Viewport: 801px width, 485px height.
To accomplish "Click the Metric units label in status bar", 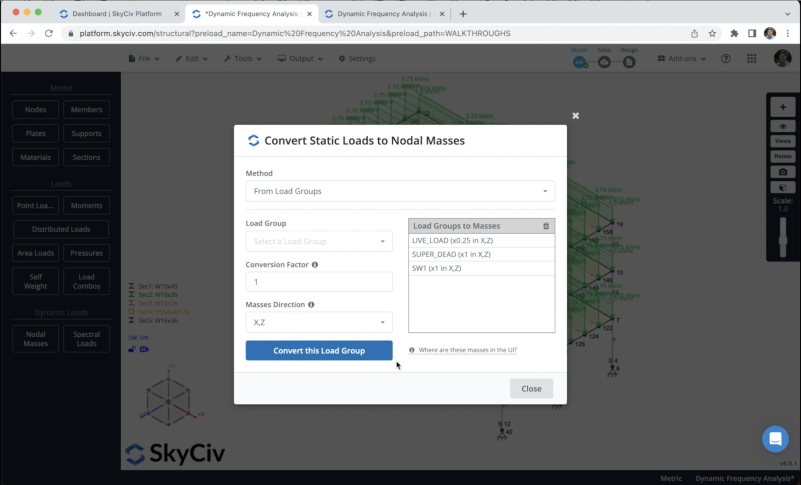I will tap(671, 479).
